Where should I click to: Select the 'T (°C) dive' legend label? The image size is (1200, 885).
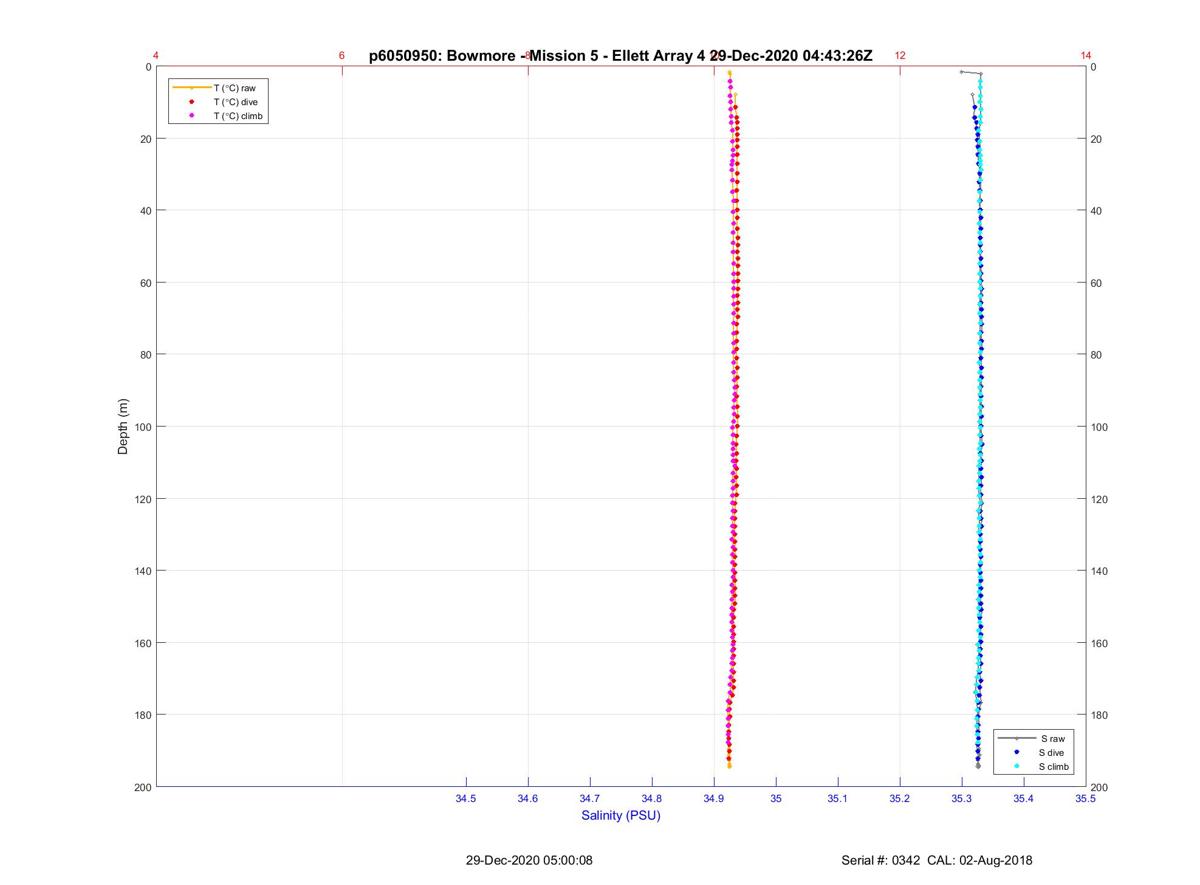tap(236, 102)
